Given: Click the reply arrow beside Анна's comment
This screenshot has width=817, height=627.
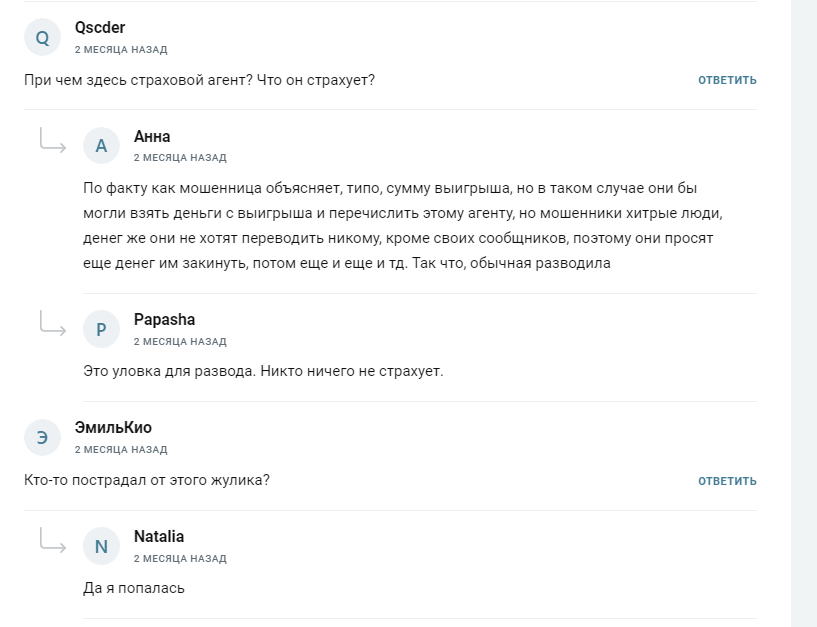Looking at the screenshot, I should (52, 141).
